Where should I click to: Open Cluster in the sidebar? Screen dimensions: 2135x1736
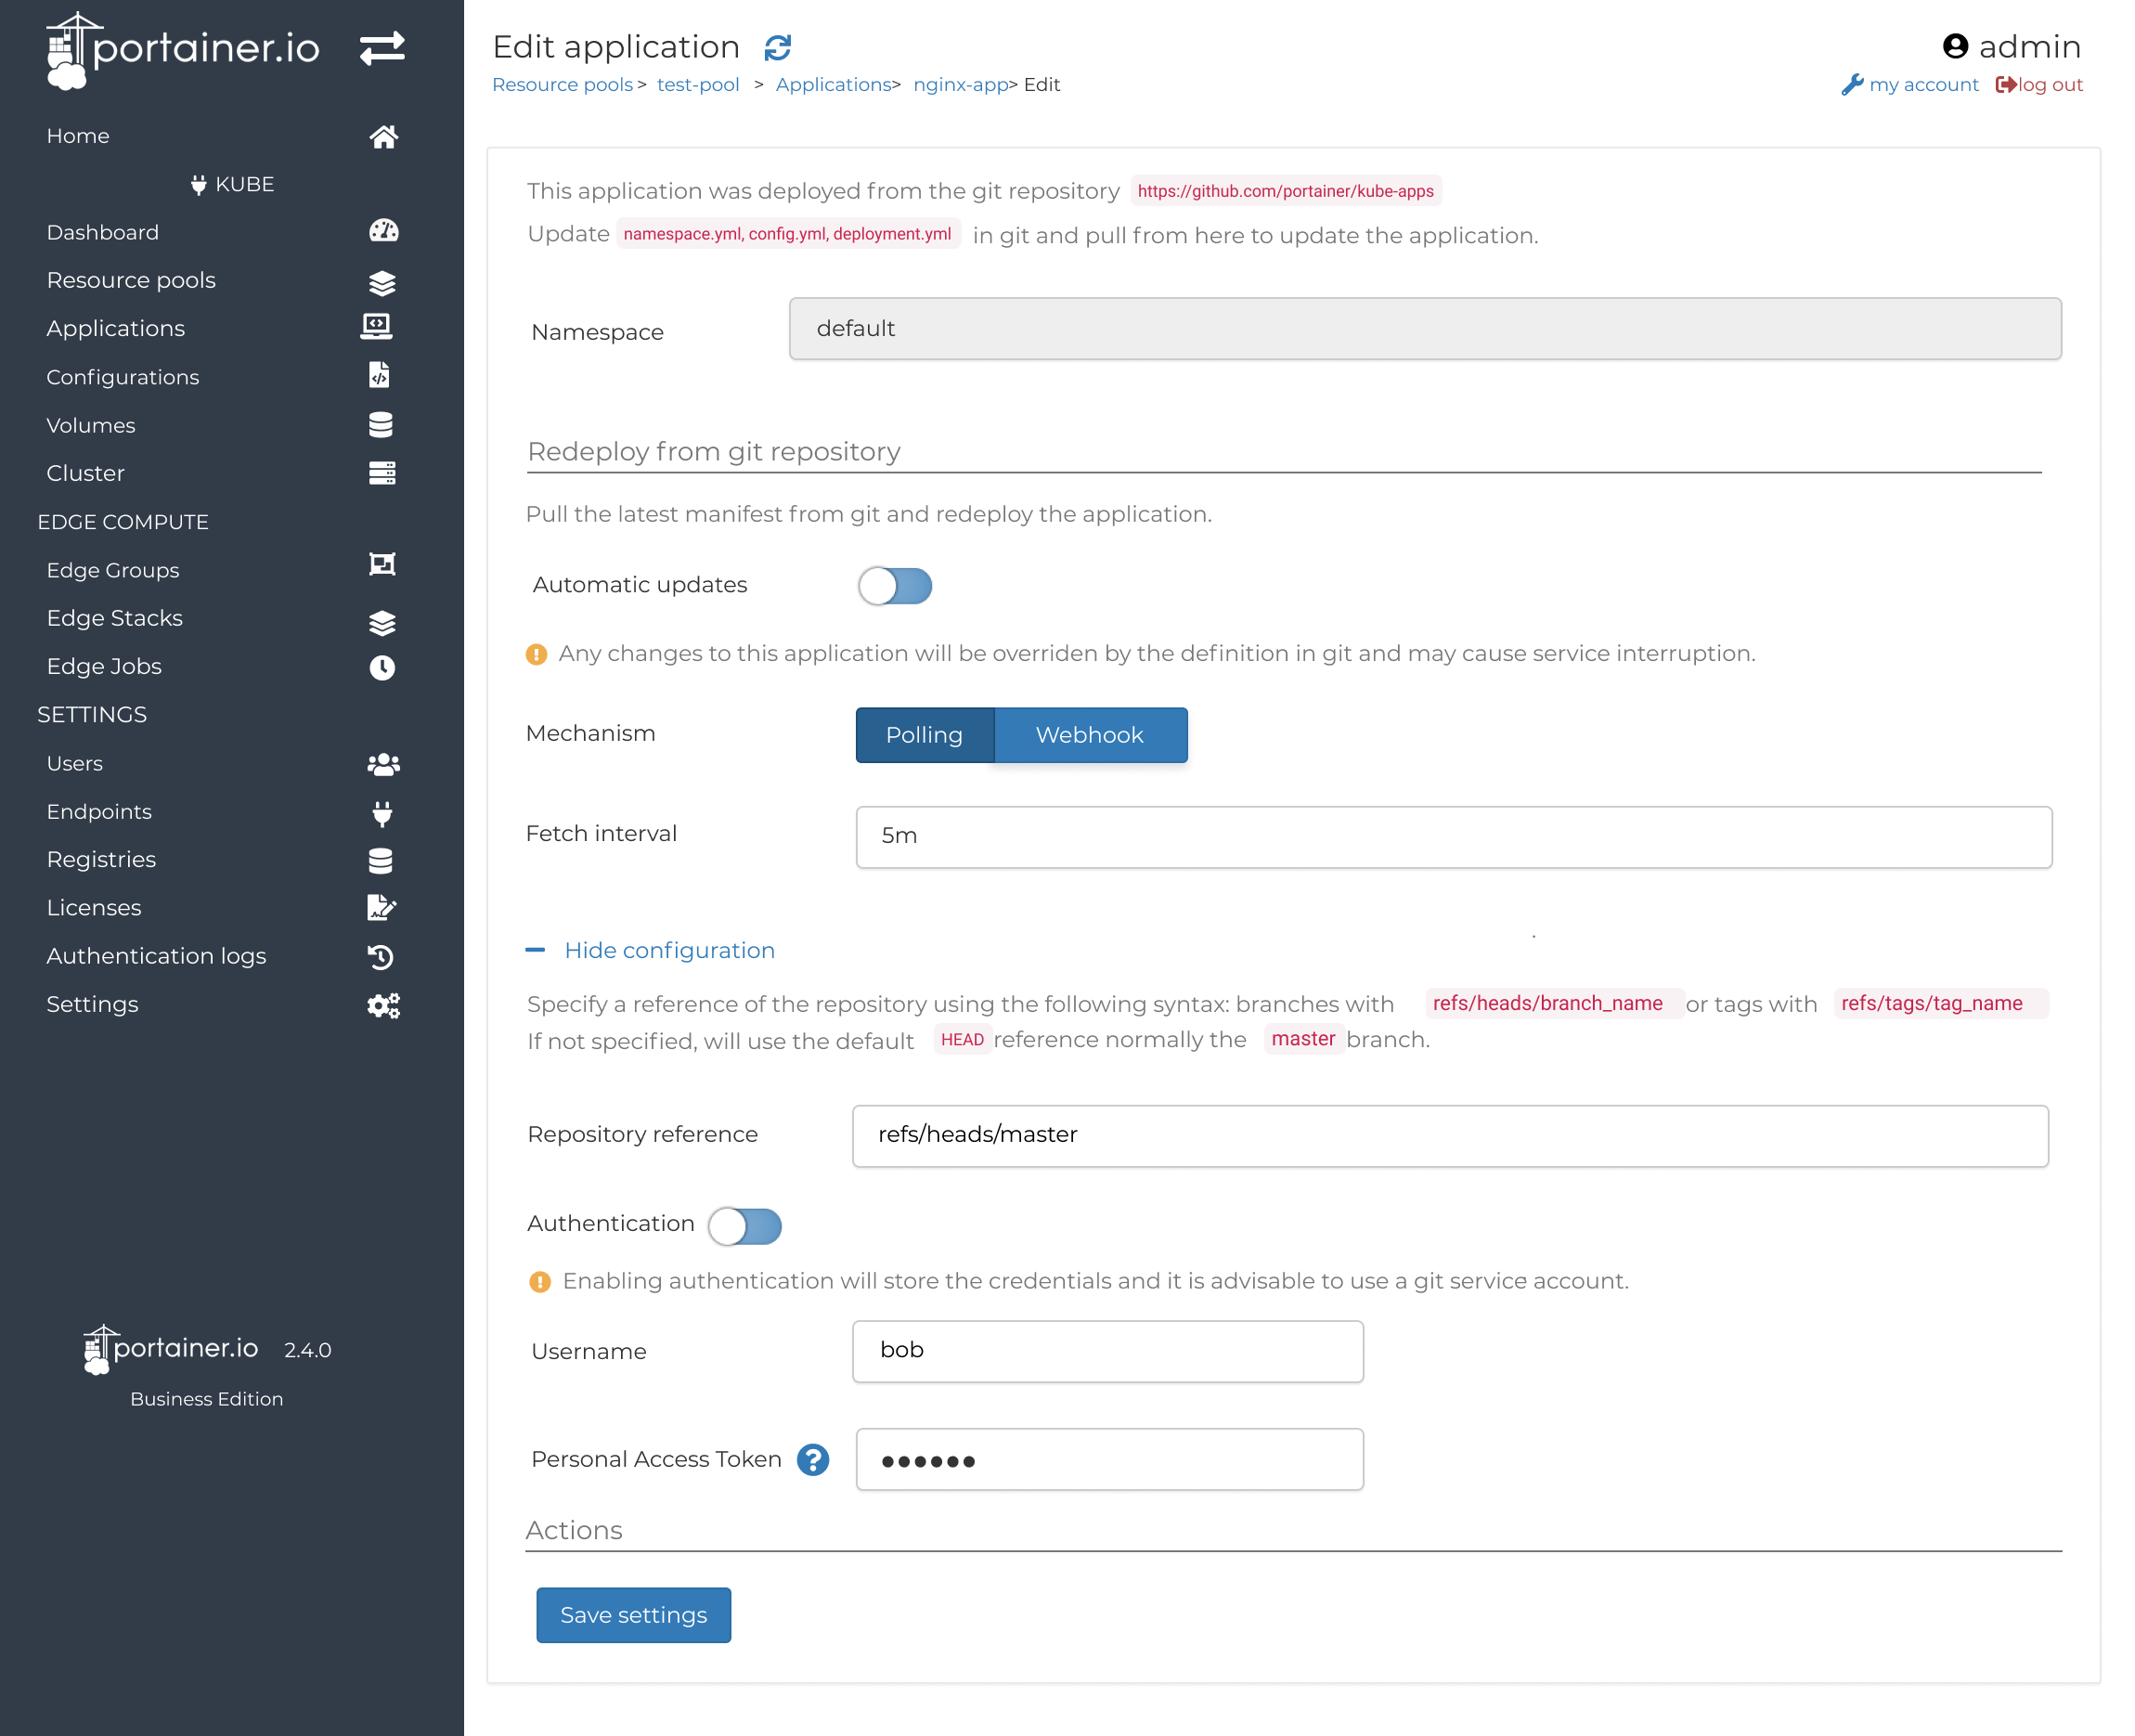point(86,473)
